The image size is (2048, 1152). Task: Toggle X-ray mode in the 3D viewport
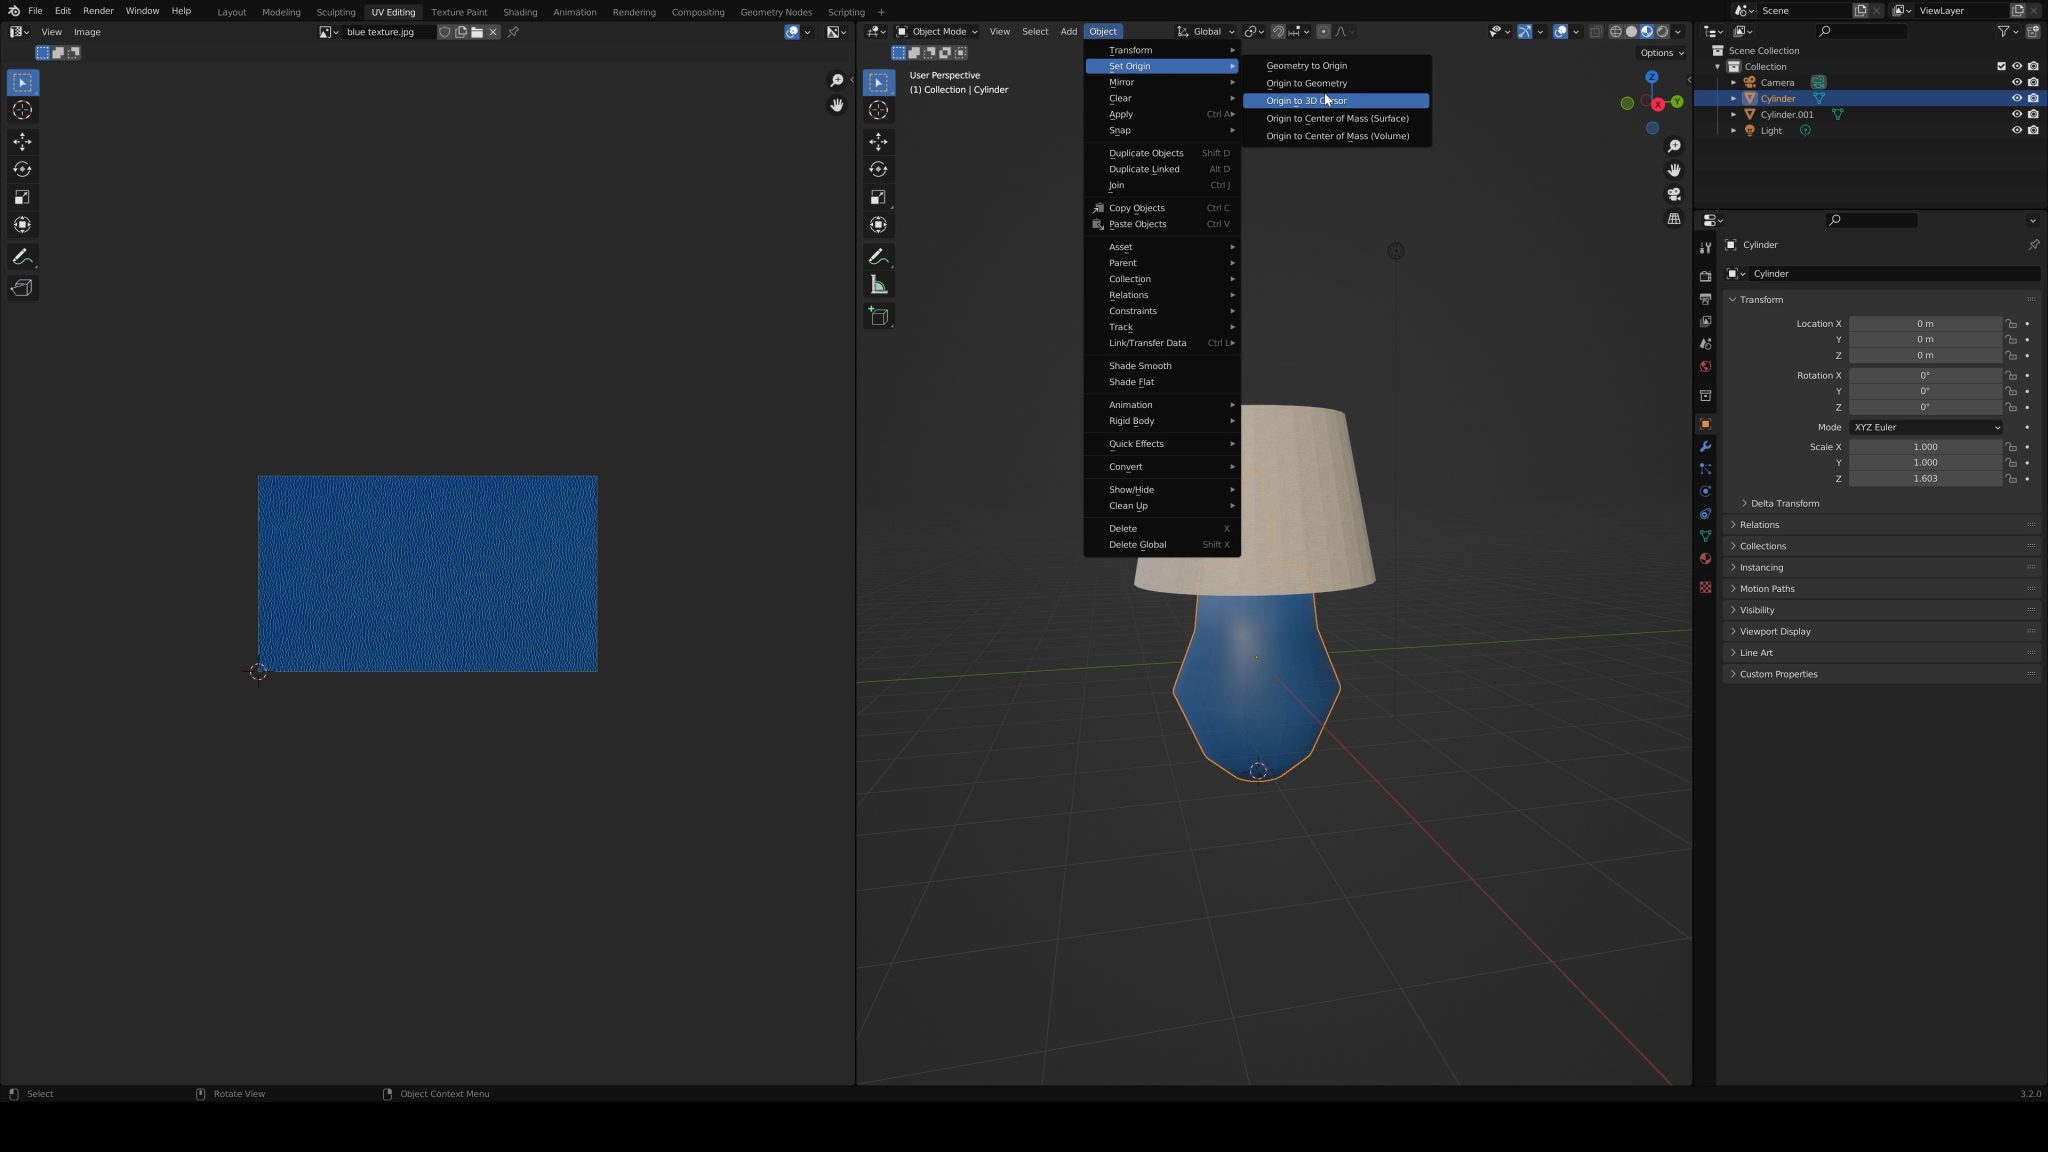pos(1596,31)
